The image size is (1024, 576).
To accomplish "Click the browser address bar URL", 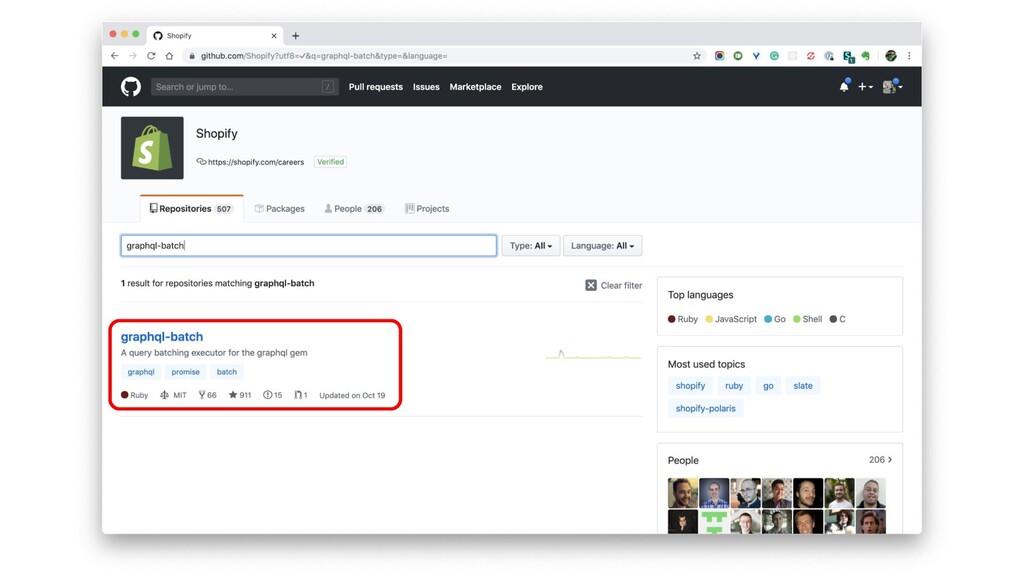I will coord(324,56).
